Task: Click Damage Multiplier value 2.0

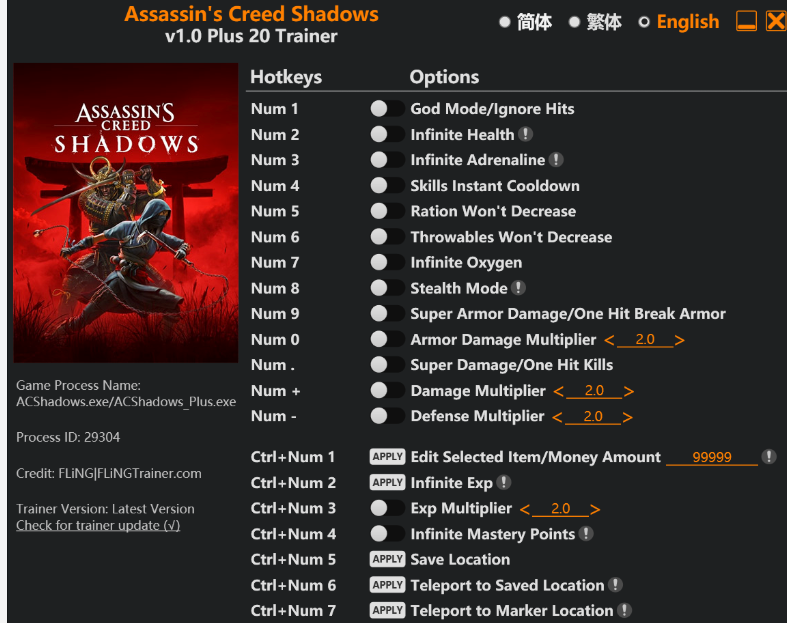Action: (x=594, y=391)
